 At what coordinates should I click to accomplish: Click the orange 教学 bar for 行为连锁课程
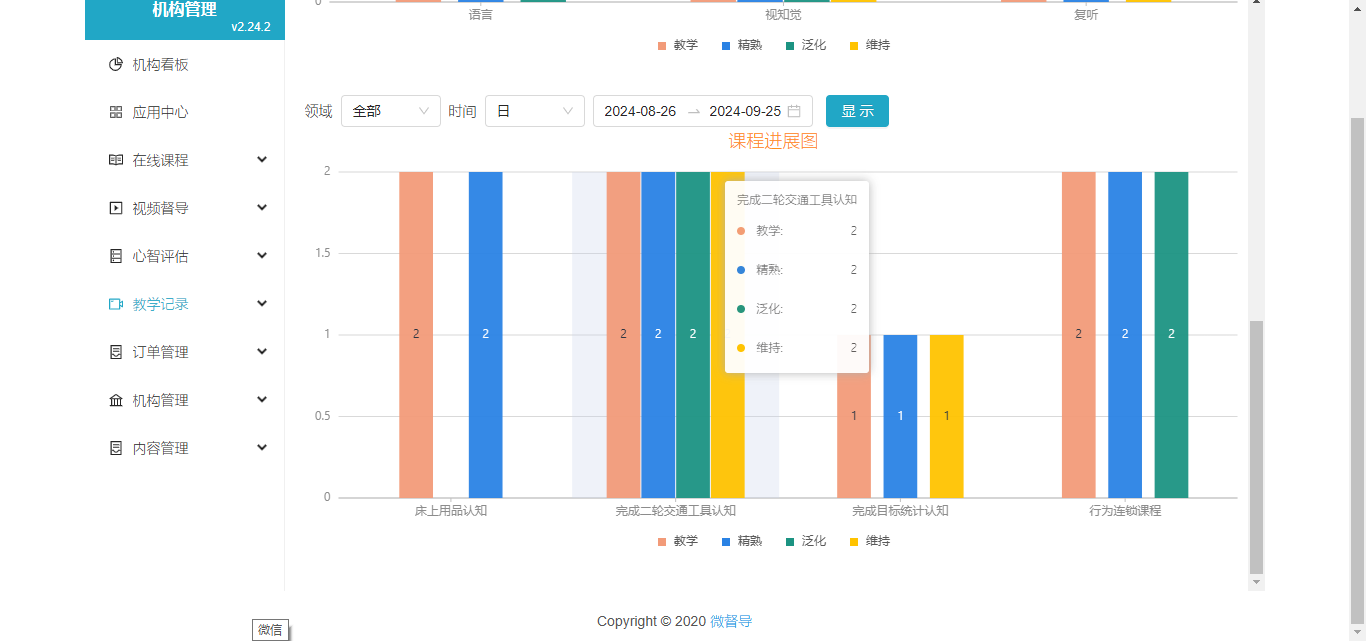1079,334
